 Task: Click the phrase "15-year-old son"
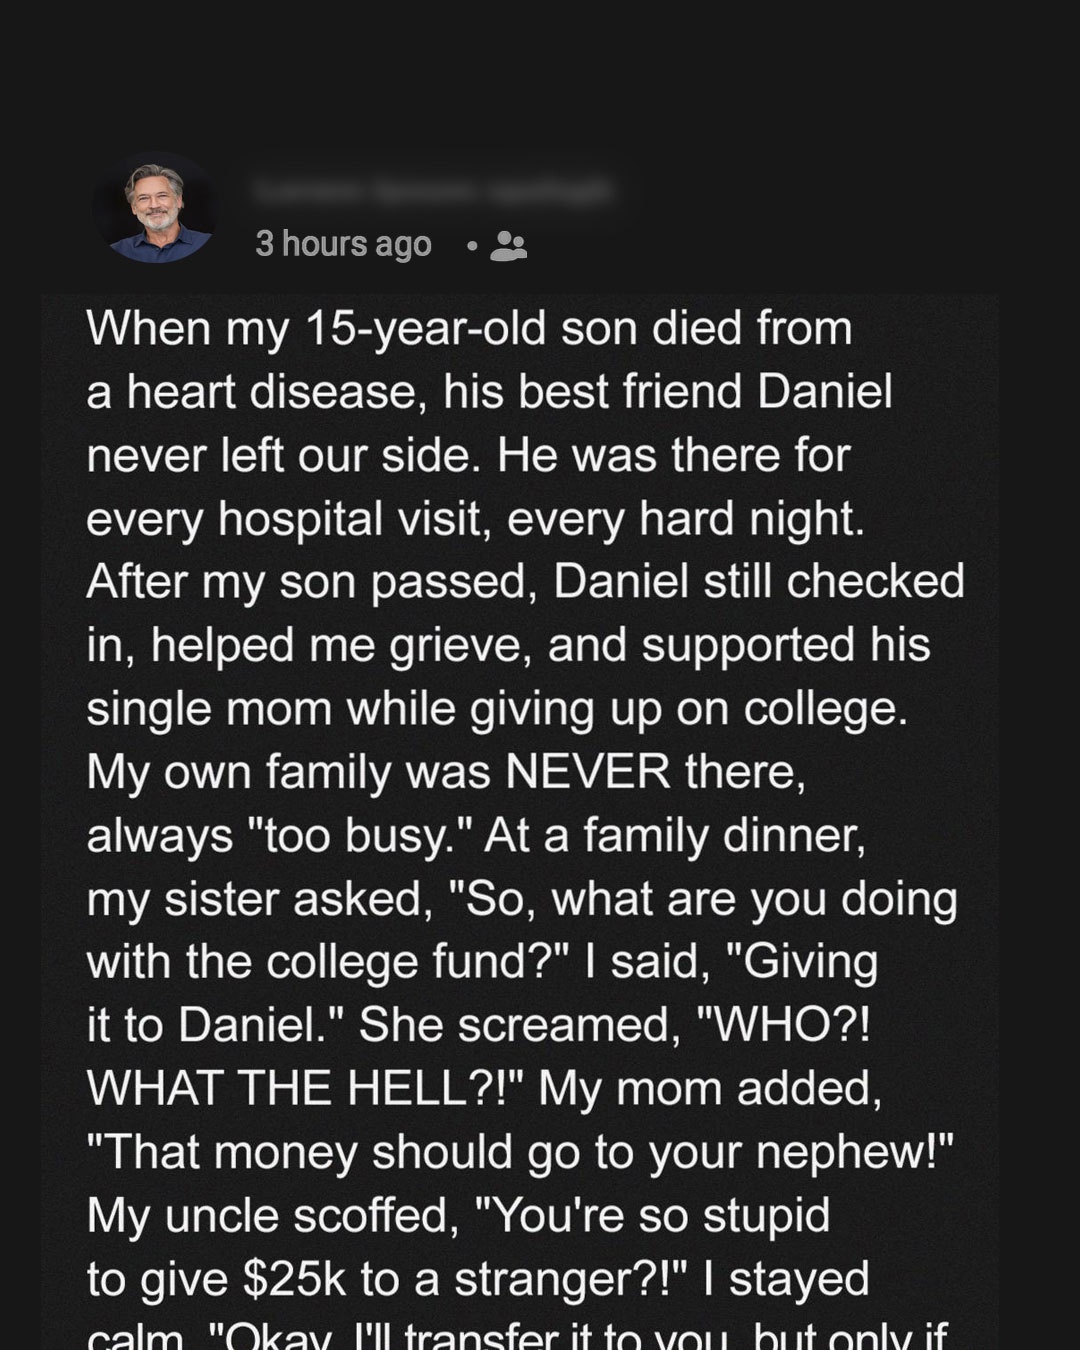click(x=426, y=329)
